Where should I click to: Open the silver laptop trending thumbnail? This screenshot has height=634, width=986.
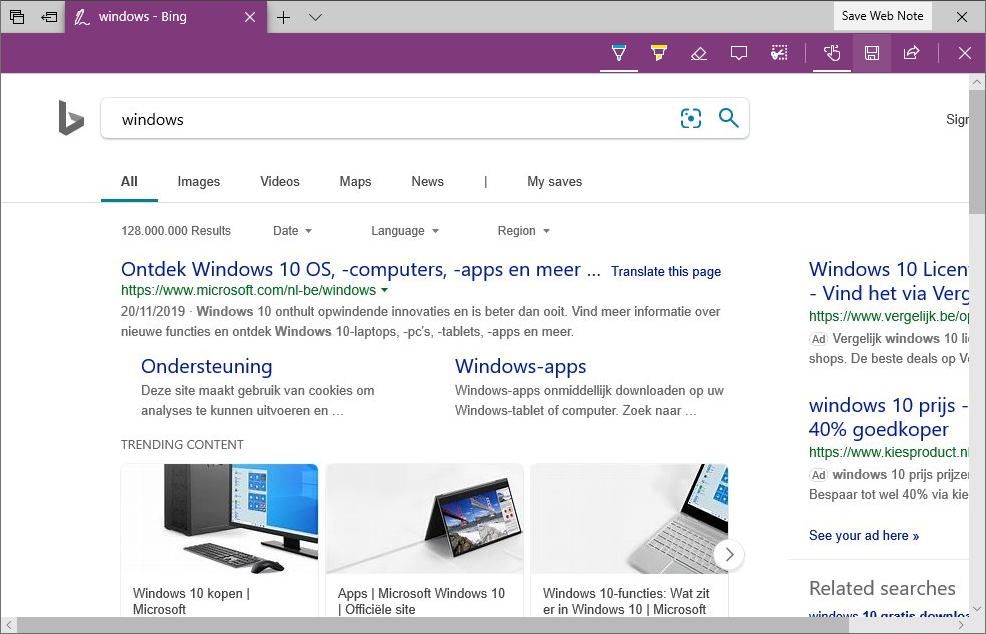point(629,519)
